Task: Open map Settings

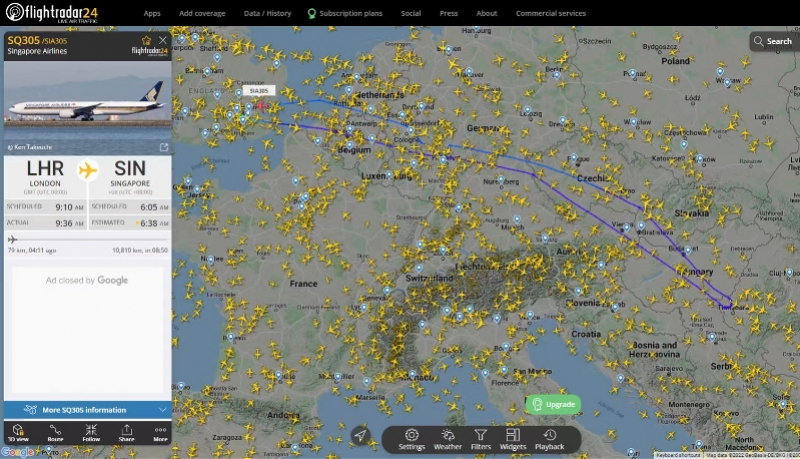Action: [412, 439]
